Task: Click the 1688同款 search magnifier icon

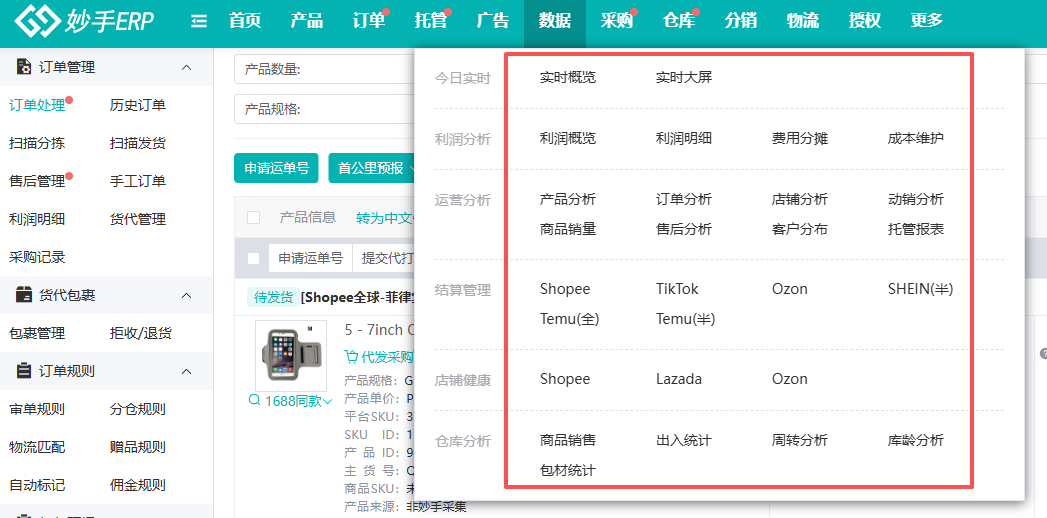Action: click(254, 401)
